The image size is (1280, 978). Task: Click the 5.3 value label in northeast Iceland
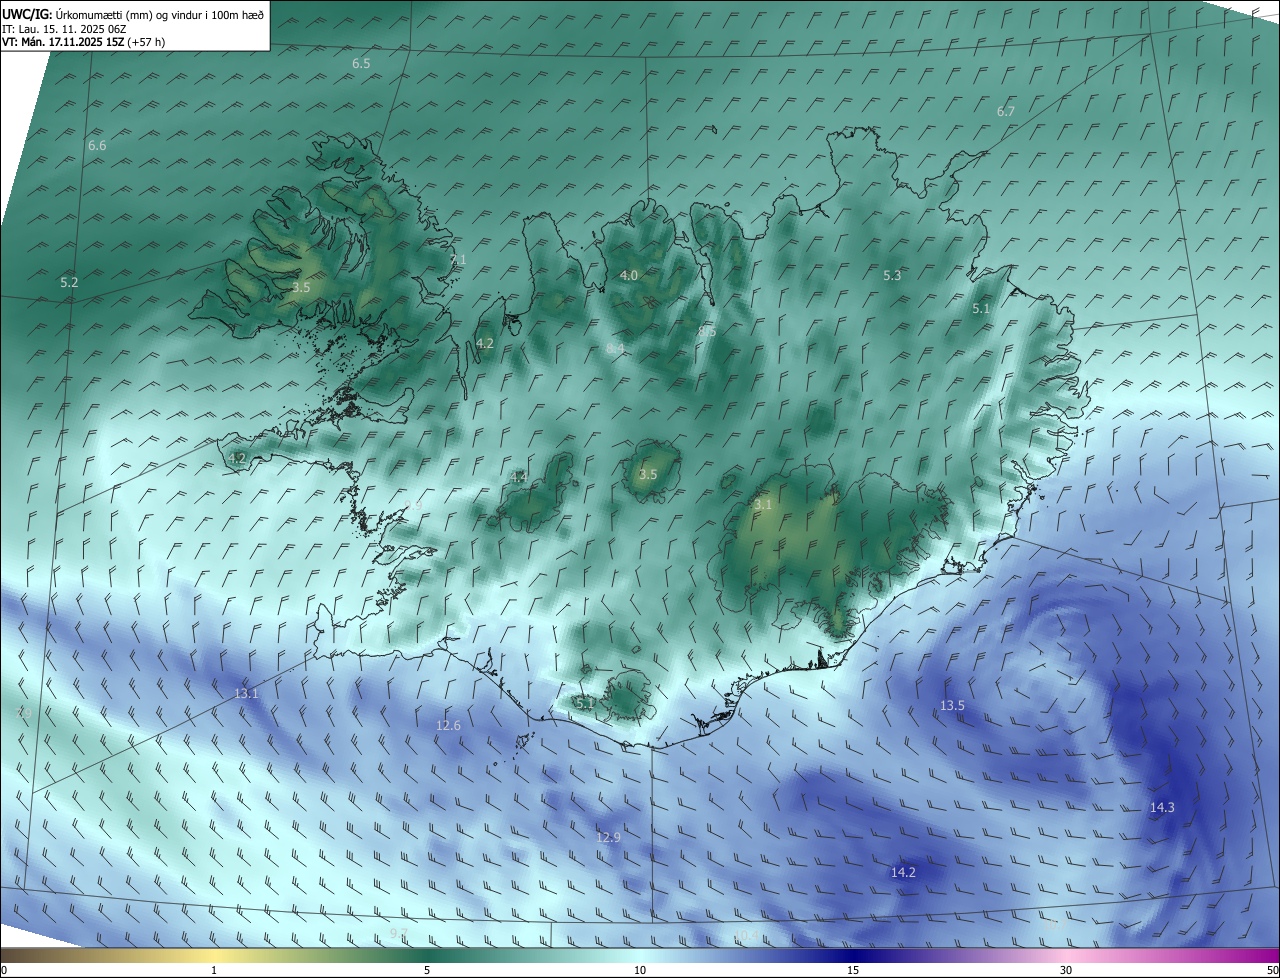click(x=893, y=275)
